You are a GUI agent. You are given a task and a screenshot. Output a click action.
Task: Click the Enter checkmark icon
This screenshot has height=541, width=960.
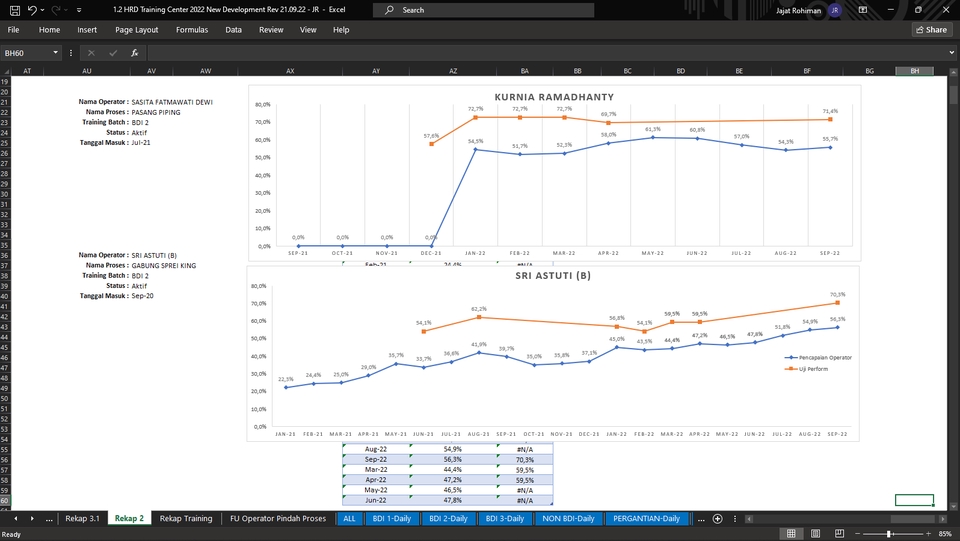tap(113, 53)
